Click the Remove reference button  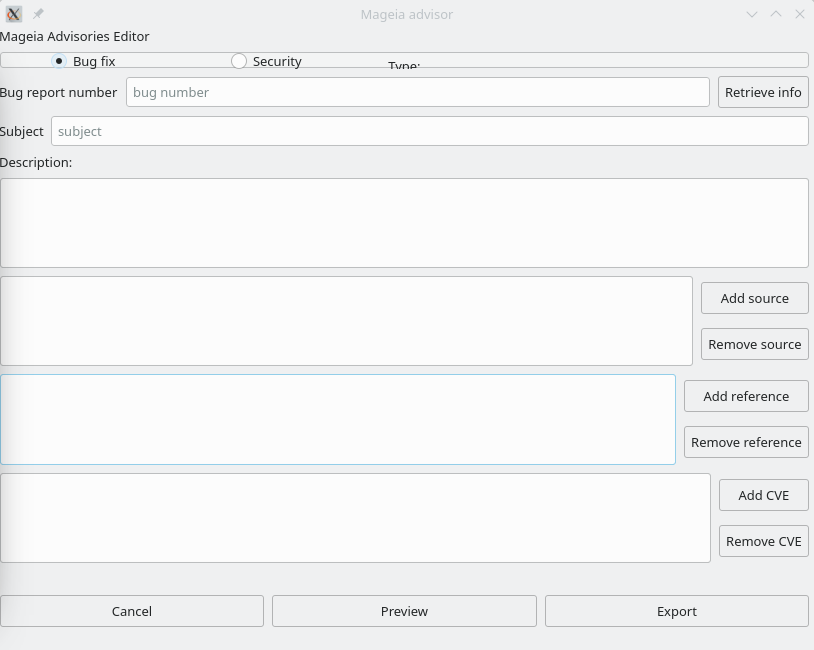point(746,442)
